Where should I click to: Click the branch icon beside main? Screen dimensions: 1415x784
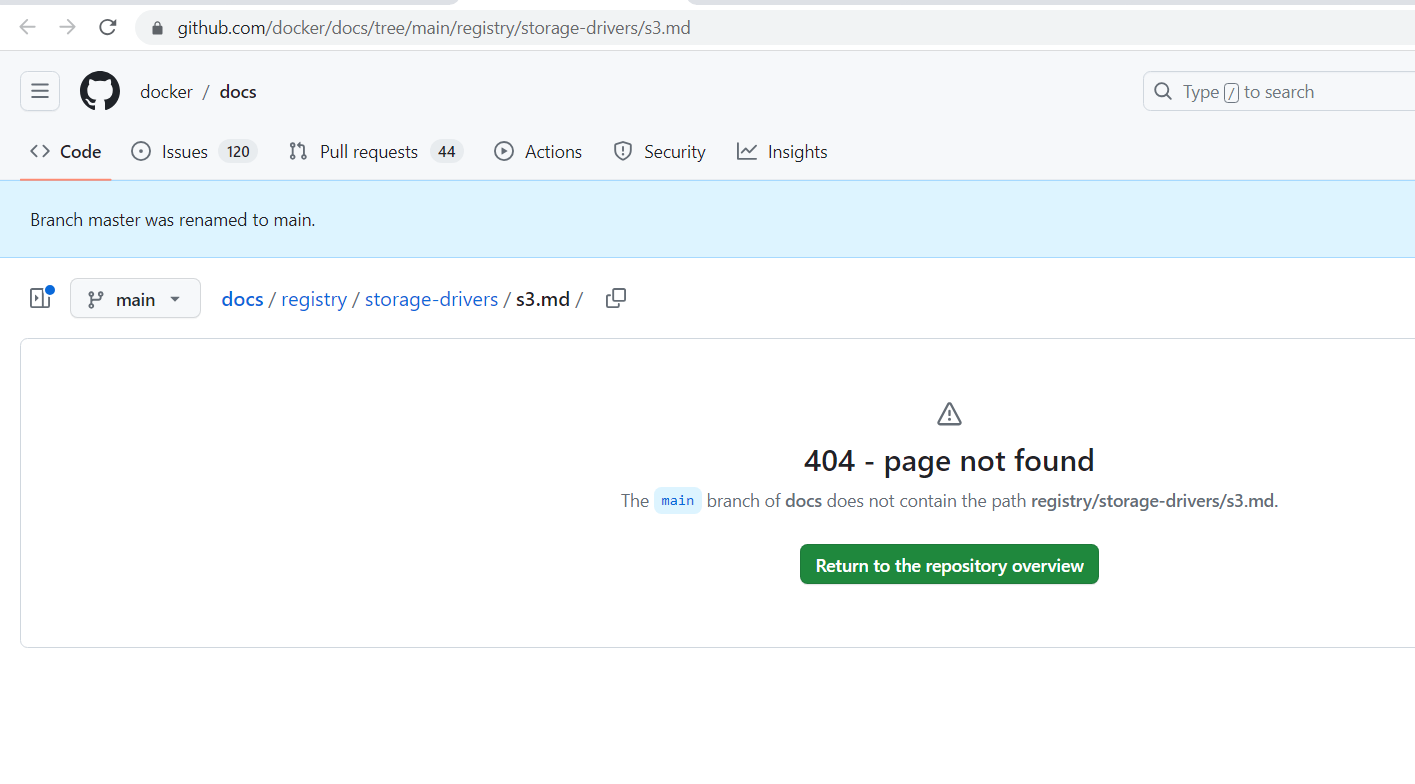[x=96, y=298]
